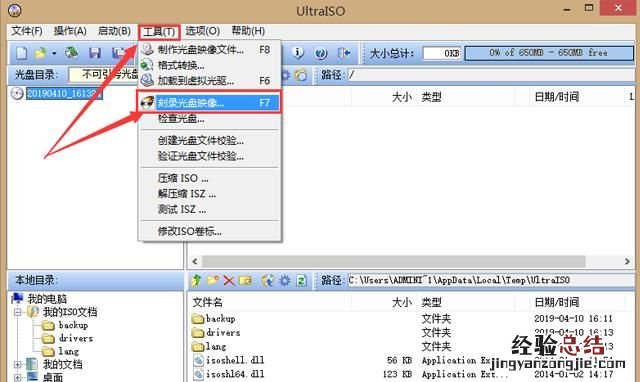
Task: Click the Exit door toolbar icon
Action: click(344, 53)
